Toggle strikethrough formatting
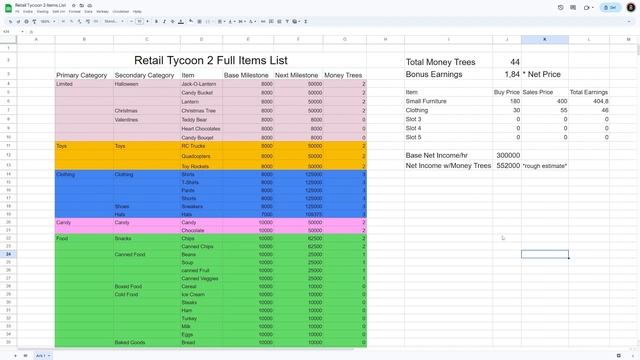 click(172, 21)
